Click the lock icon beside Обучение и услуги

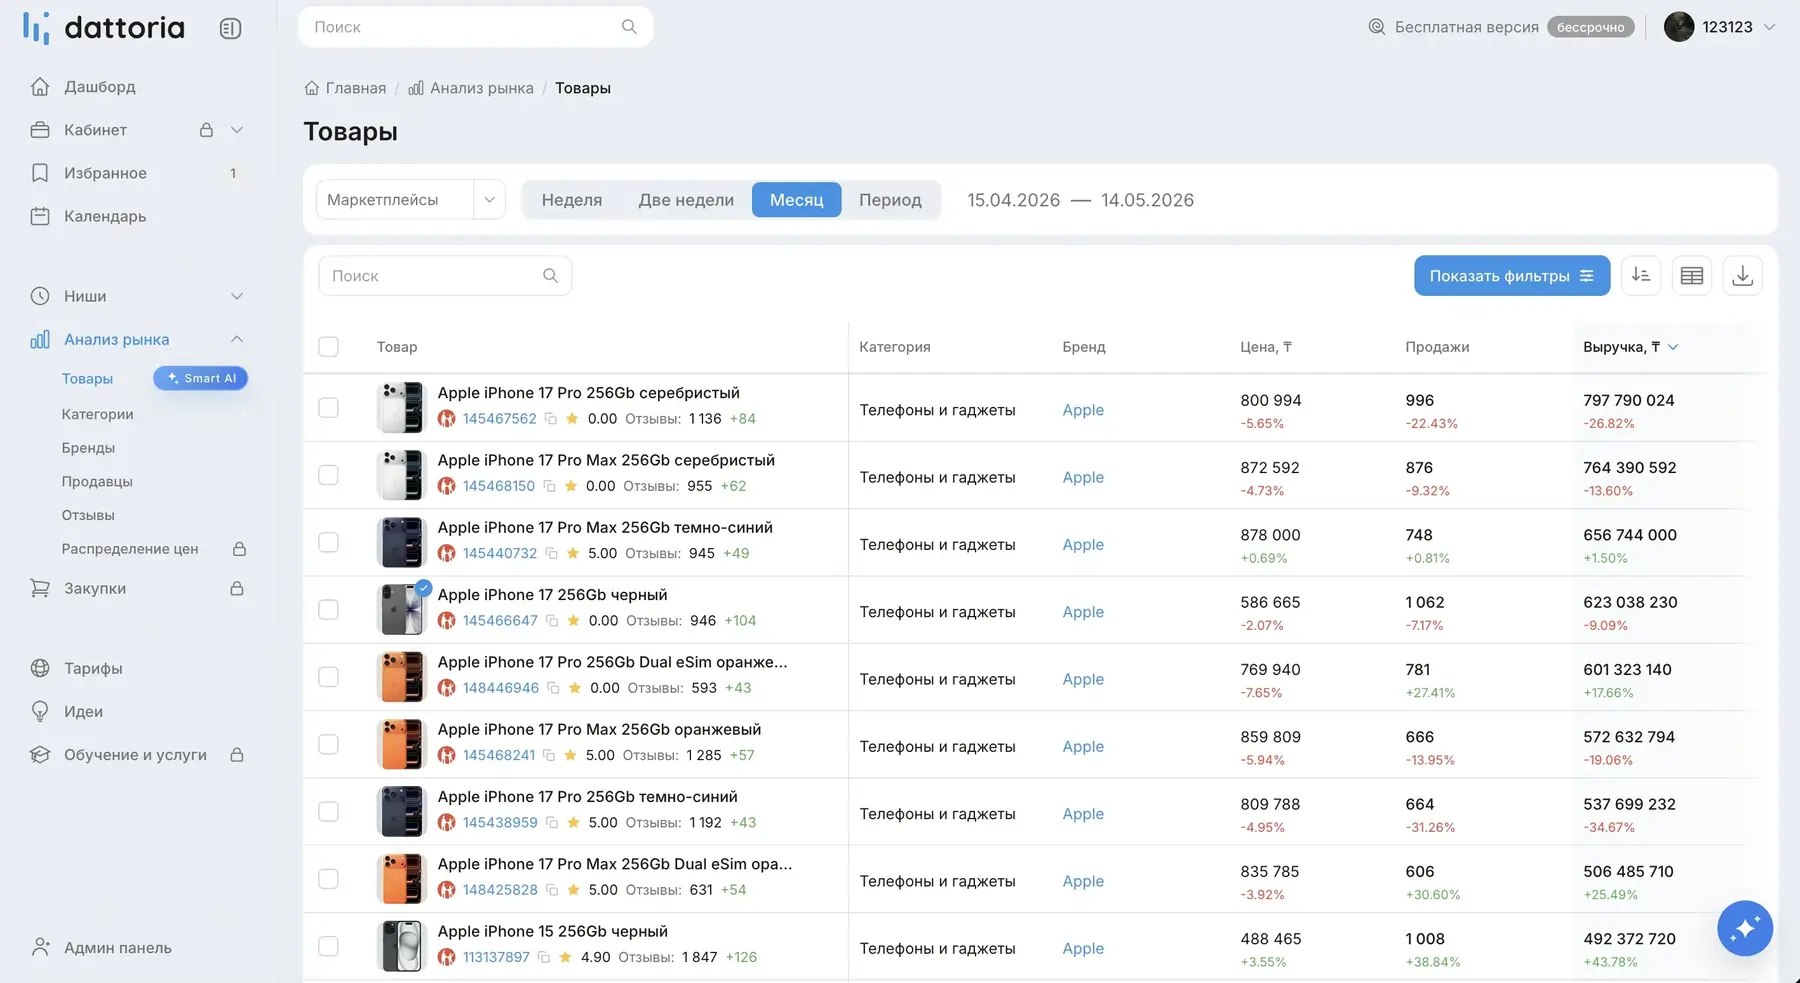(x=237, y=754)
